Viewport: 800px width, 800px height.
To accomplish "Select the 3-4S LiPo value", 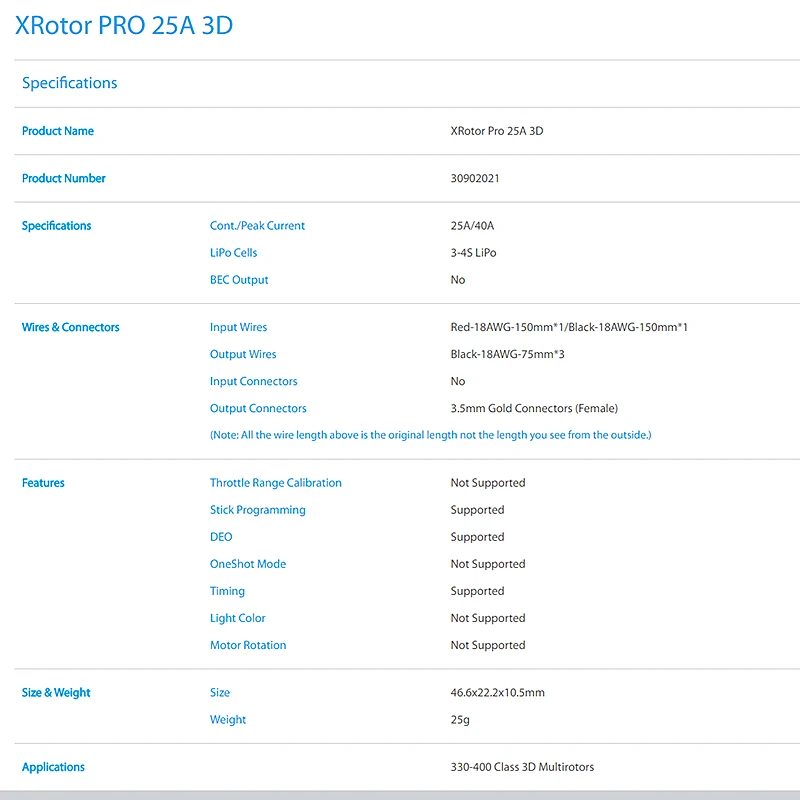I will pyautogui.click(x=473, y=253).
